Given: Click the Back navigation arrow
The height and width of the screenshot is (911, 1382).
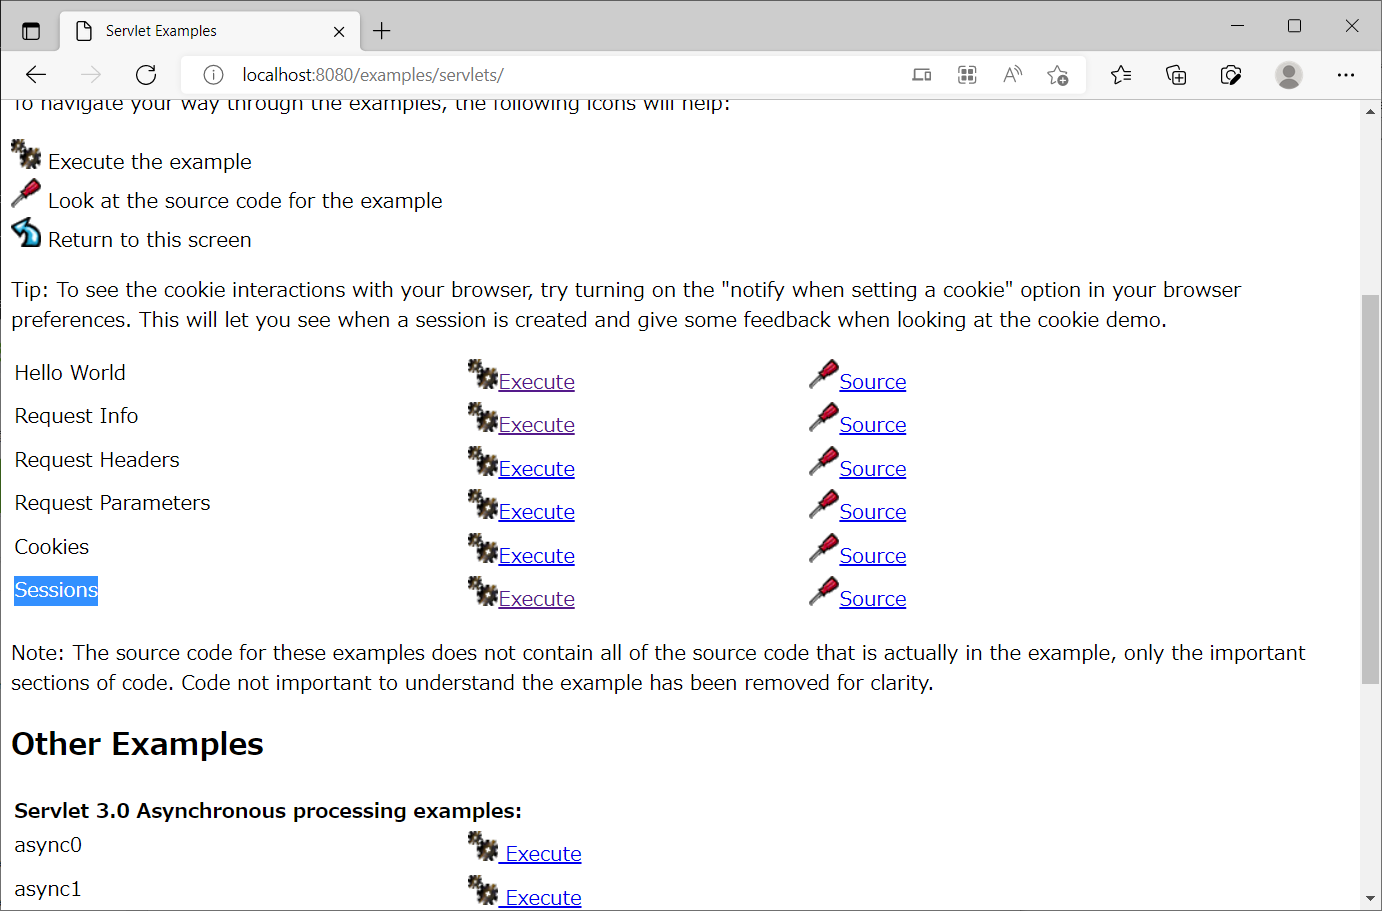Looking at the screenshot, I should click(x=36, y=74).
